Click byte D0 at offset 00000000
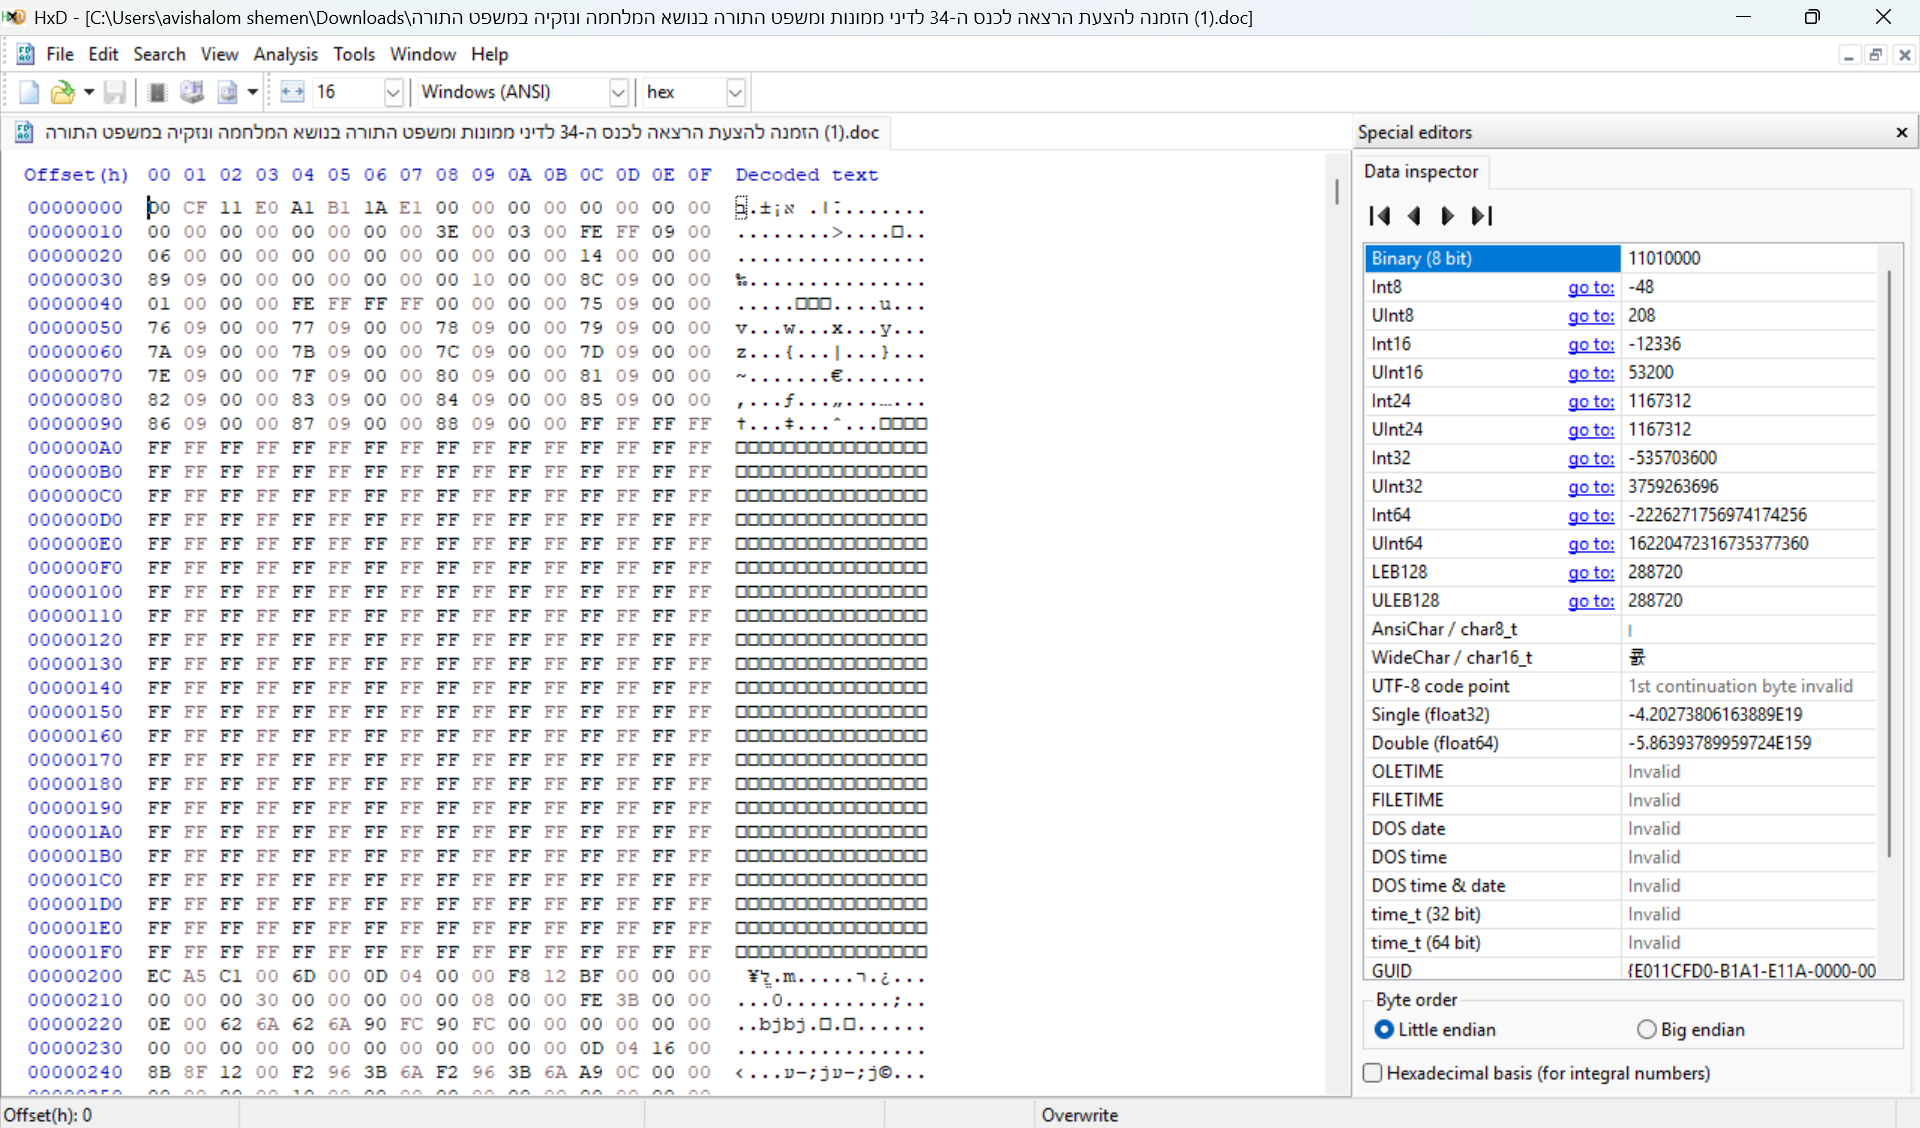This screenshot has width=1920, height=1128. (x=159, y=208)
